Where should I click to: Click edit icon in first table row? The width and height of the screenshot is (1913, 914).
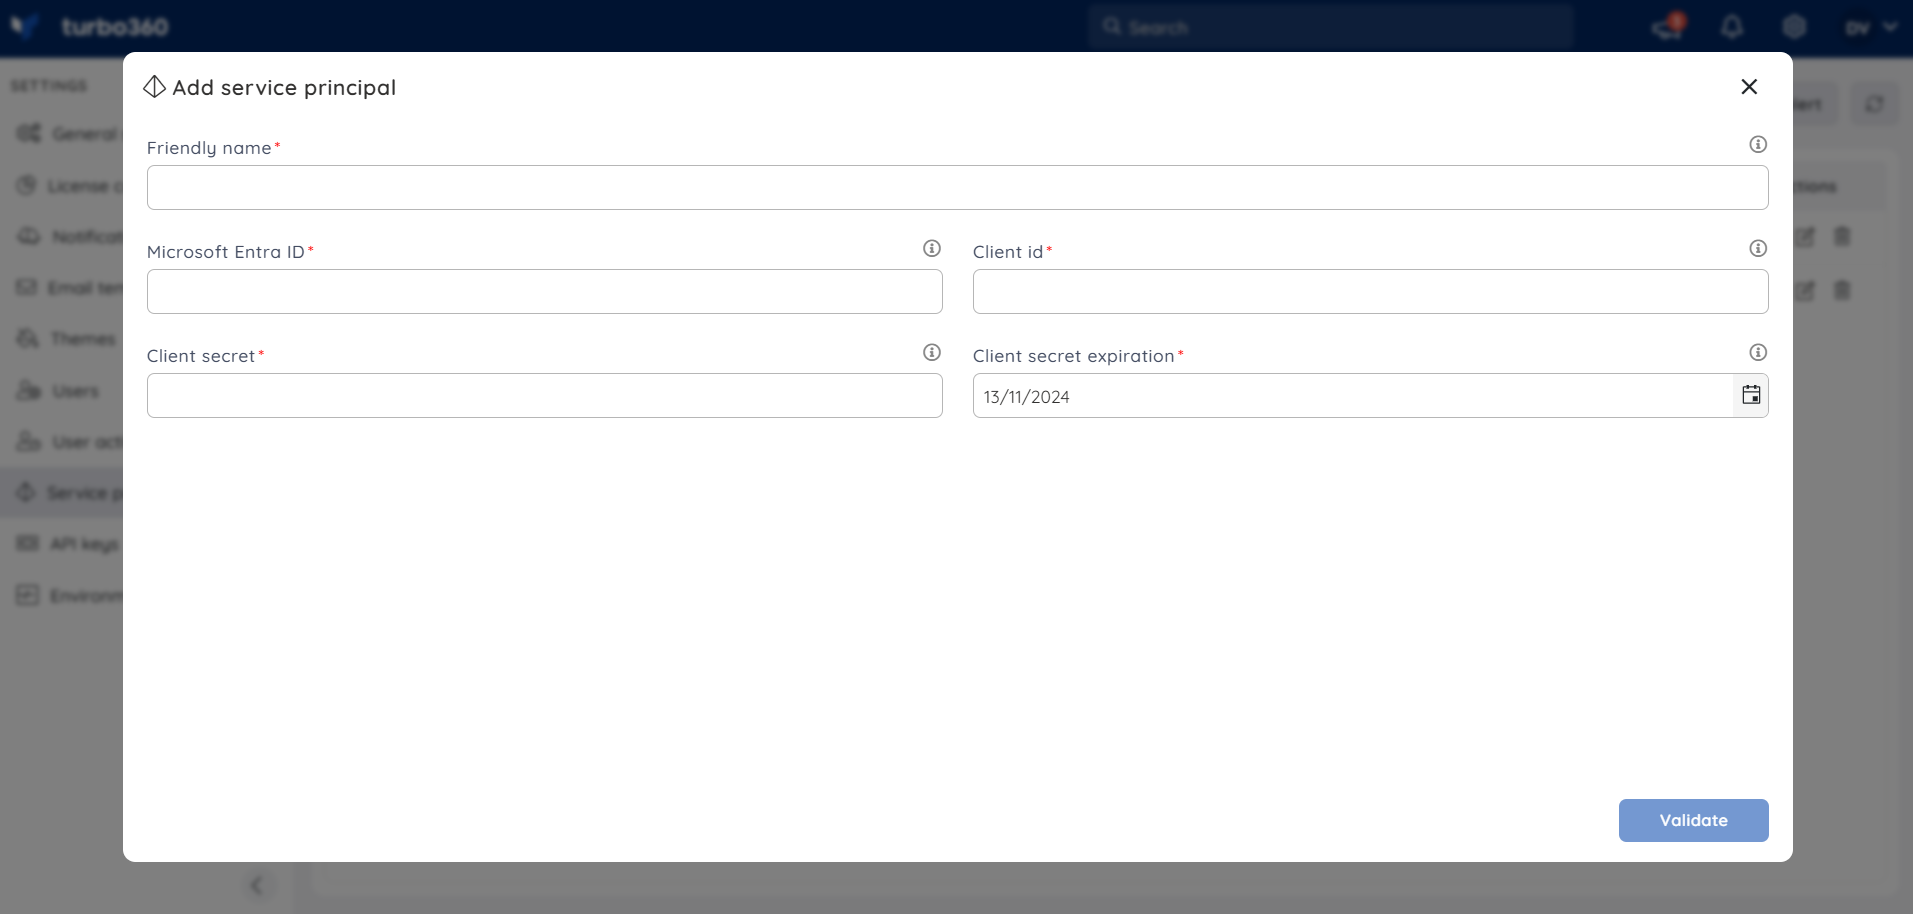coord(1804,237)
